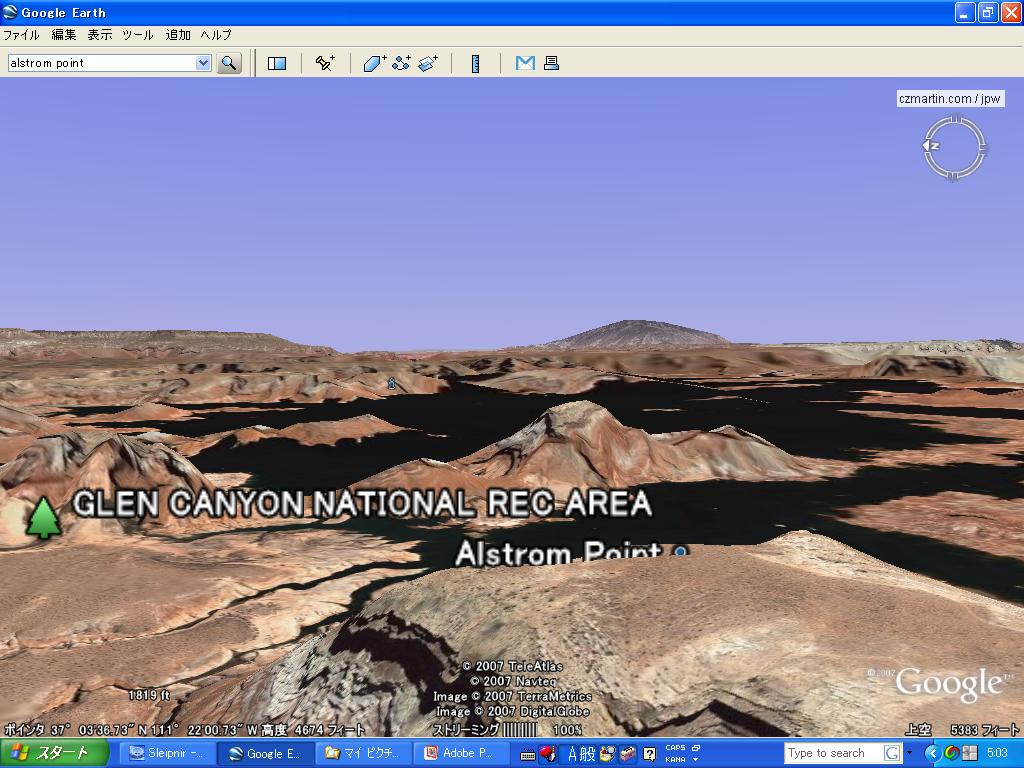
Task: Add a polygon using the toolbar icon
Action: click(x=374, y=63)
